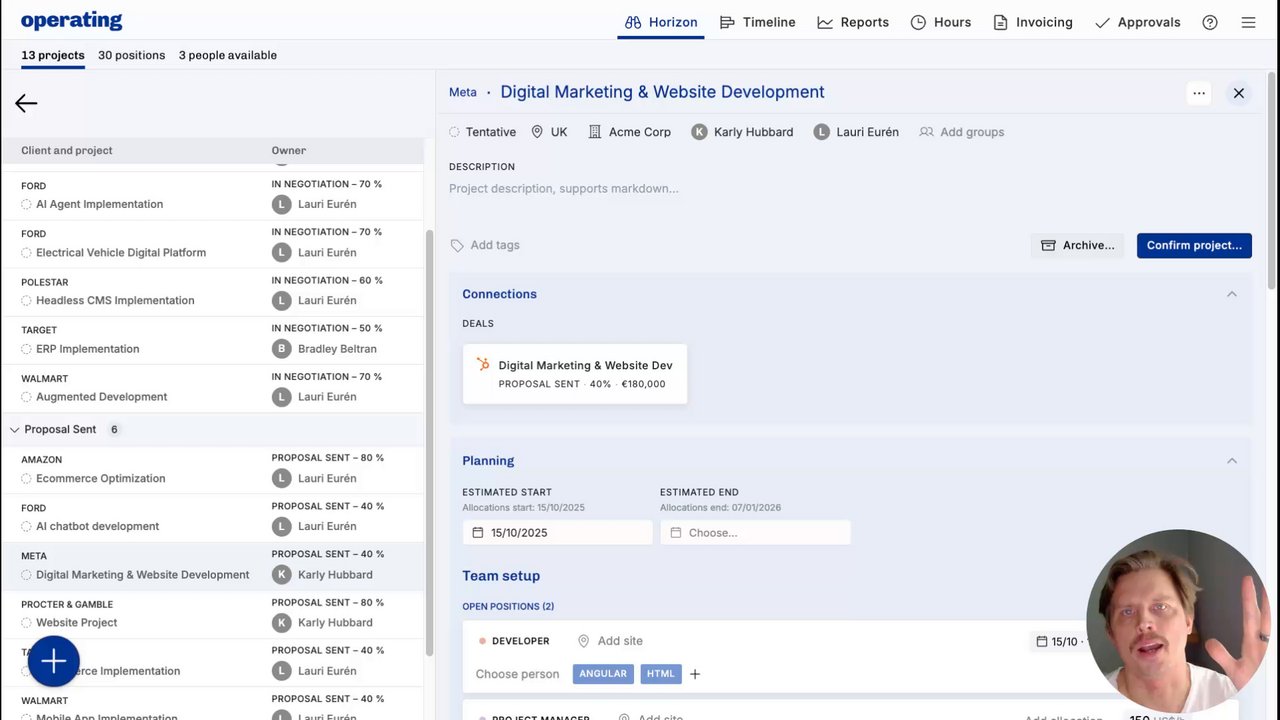Click the operating logo

click(x=72, y=21)
